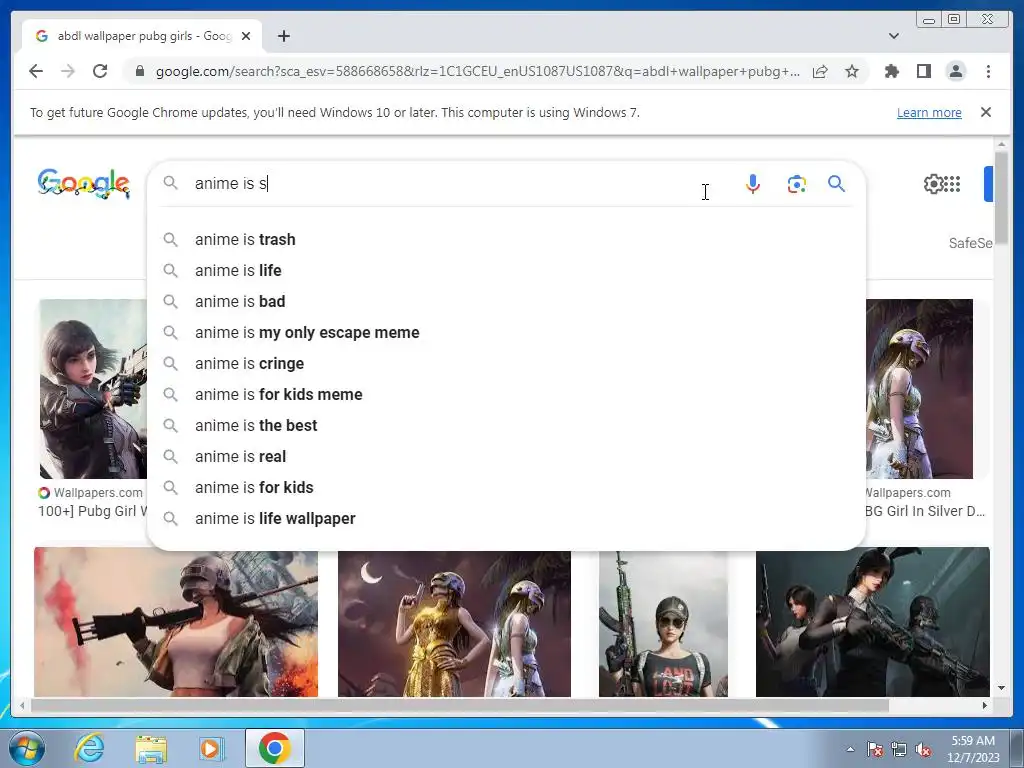The image size is (1024, 768).
Task: Click the scroll right arrow
Action: [x=985, y=705]
